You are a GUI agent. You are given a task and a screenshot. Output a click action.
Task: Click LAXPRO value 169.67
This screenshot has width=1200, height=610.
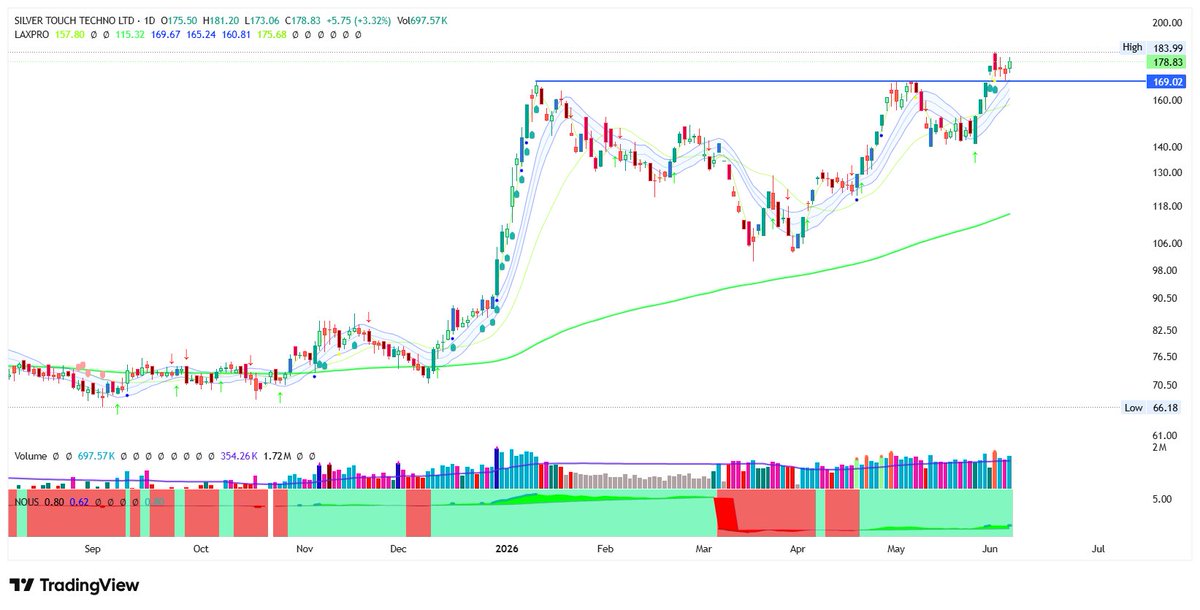[167, 34]
